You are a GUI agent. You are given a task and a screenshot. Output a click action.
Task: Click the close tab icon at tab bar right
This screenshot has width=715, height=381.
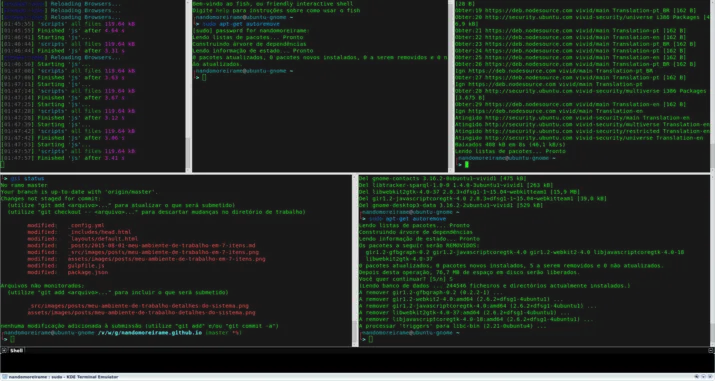click(711, 350)
